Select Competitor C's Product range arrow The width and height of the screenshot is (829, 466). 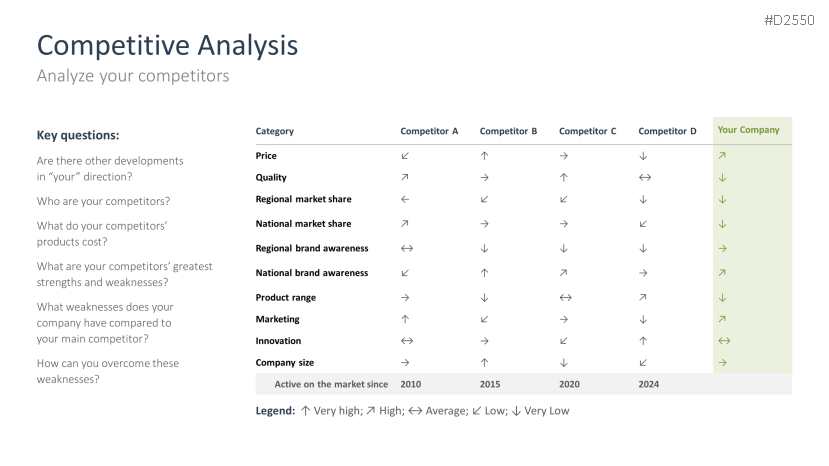[565, 298]
